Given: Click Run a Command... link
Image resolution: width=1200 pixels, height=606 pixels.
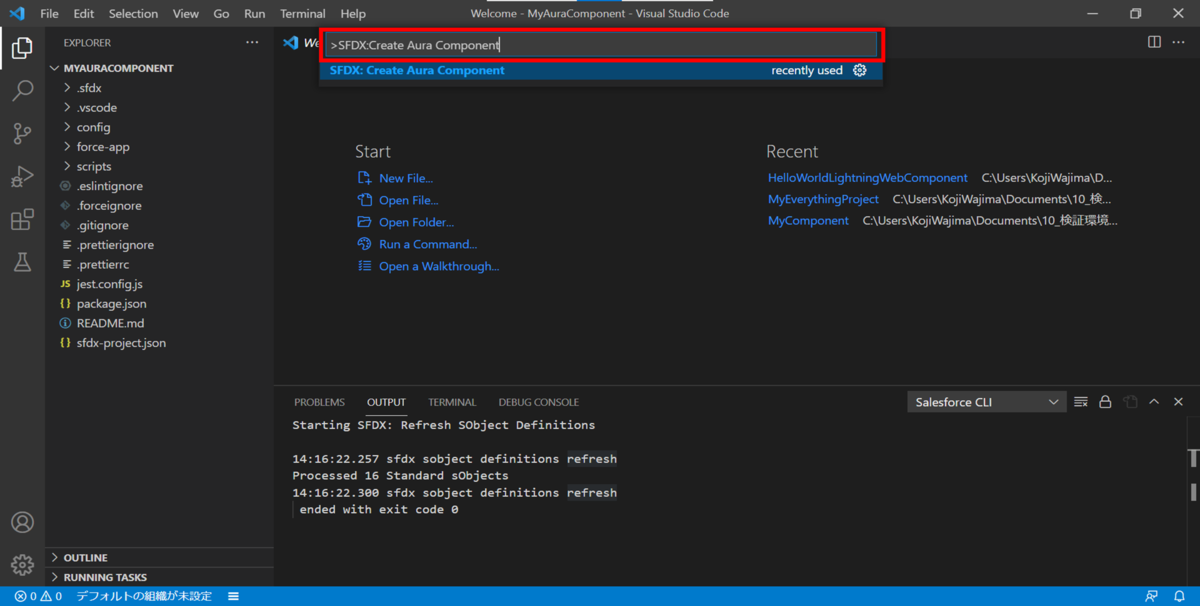Looking at the screenshot, I should [428, 244].
